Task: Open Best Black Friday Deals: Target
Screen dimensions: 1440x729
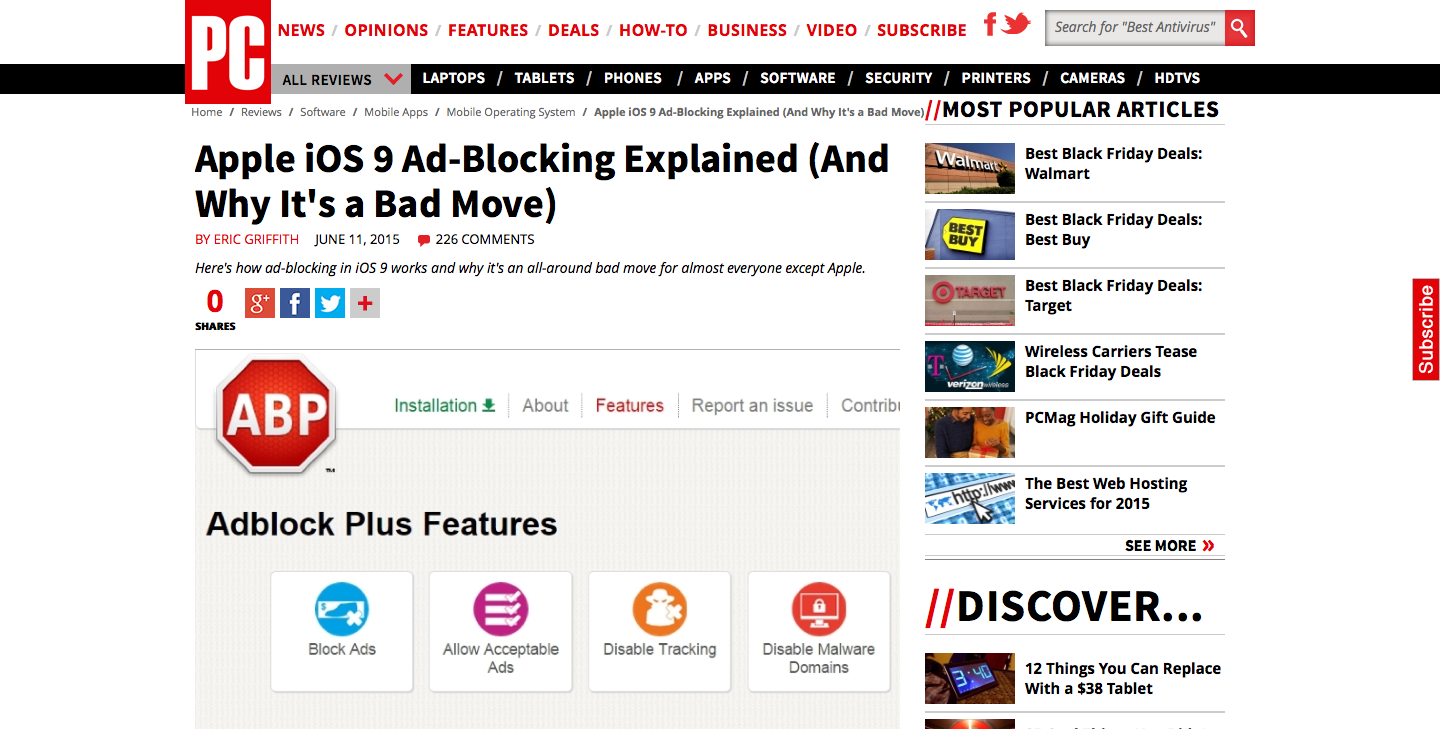Action: (1114, 296)
